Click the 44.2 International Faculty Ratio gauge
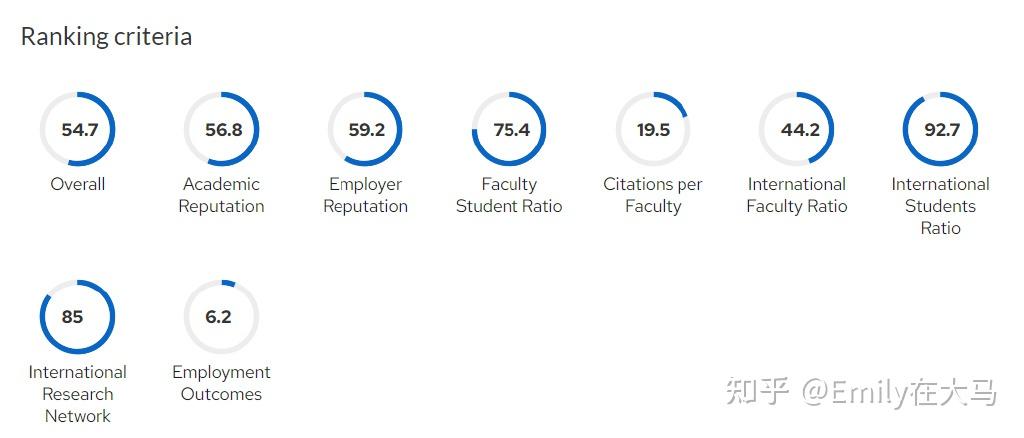 coord(797,130)
